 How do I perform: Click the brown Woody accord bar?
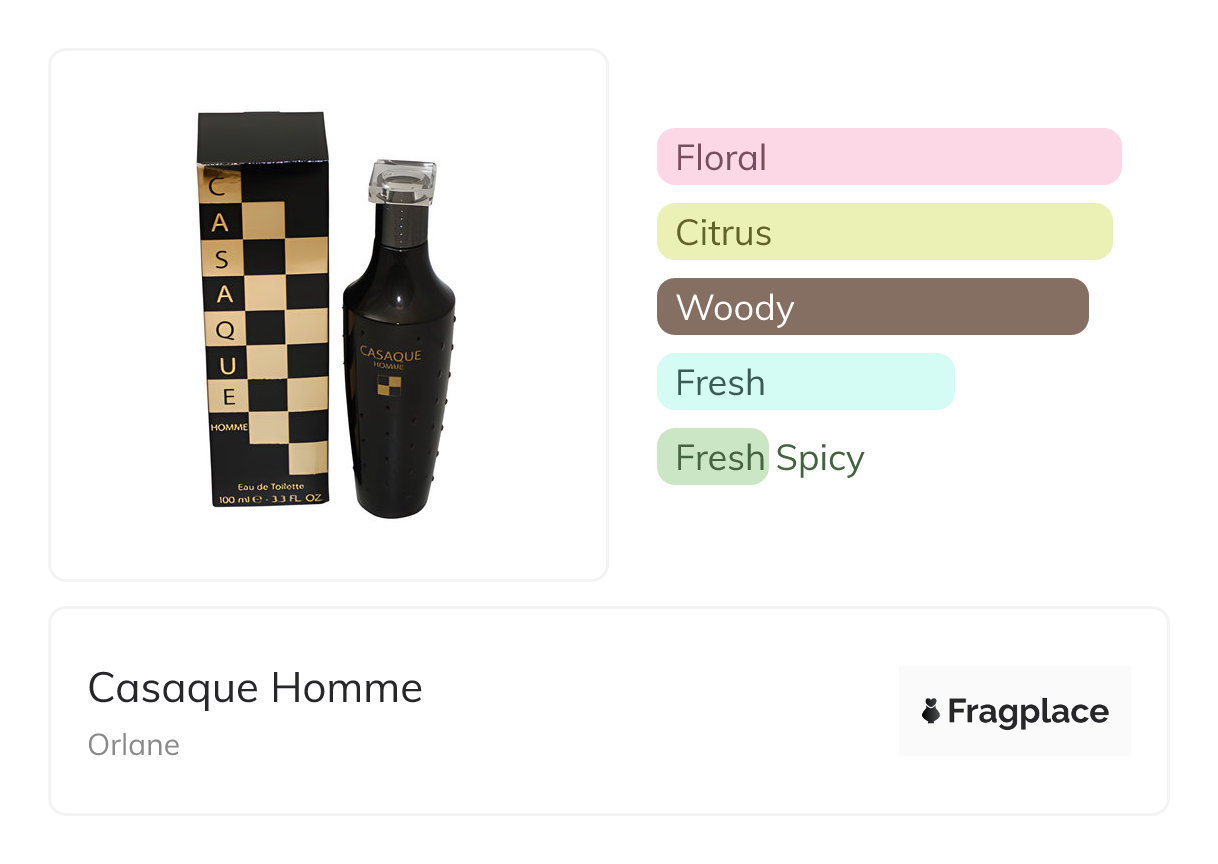pyautogui.click(x=872, y=307)
